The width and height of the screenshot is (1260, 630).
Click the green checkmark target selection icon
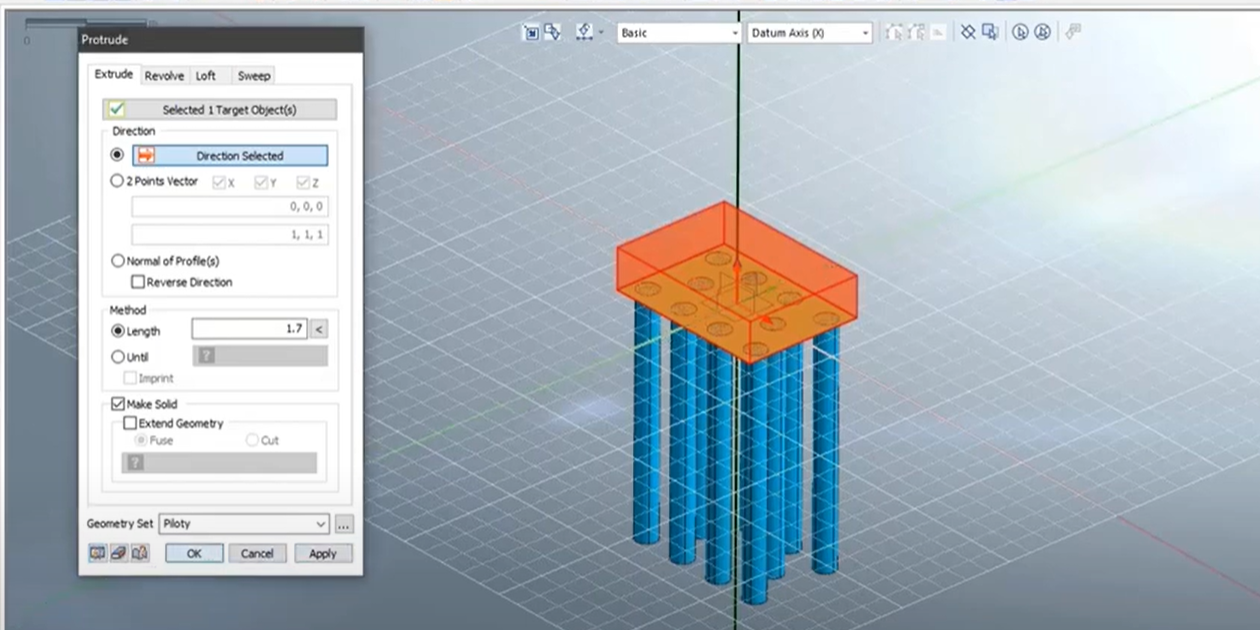click(117, 110)
